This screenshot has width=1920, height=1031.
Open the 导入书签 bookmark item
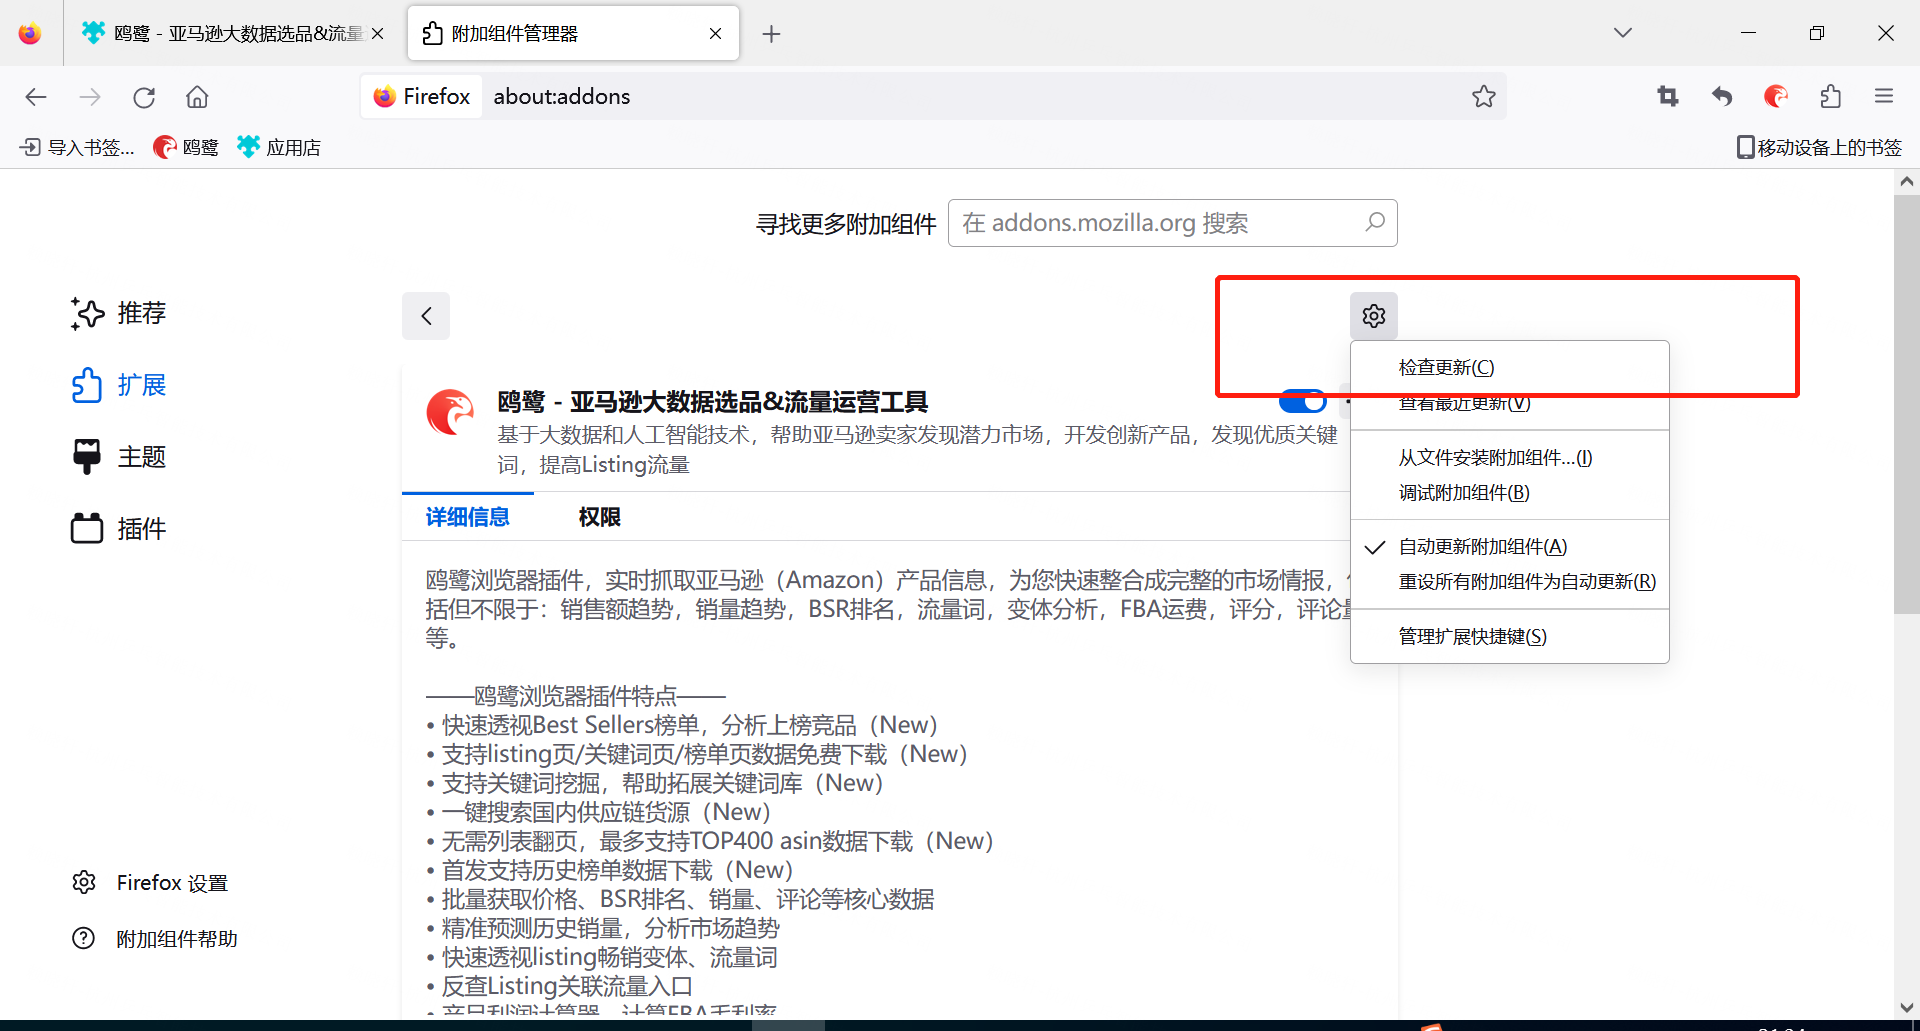[77, 147]
